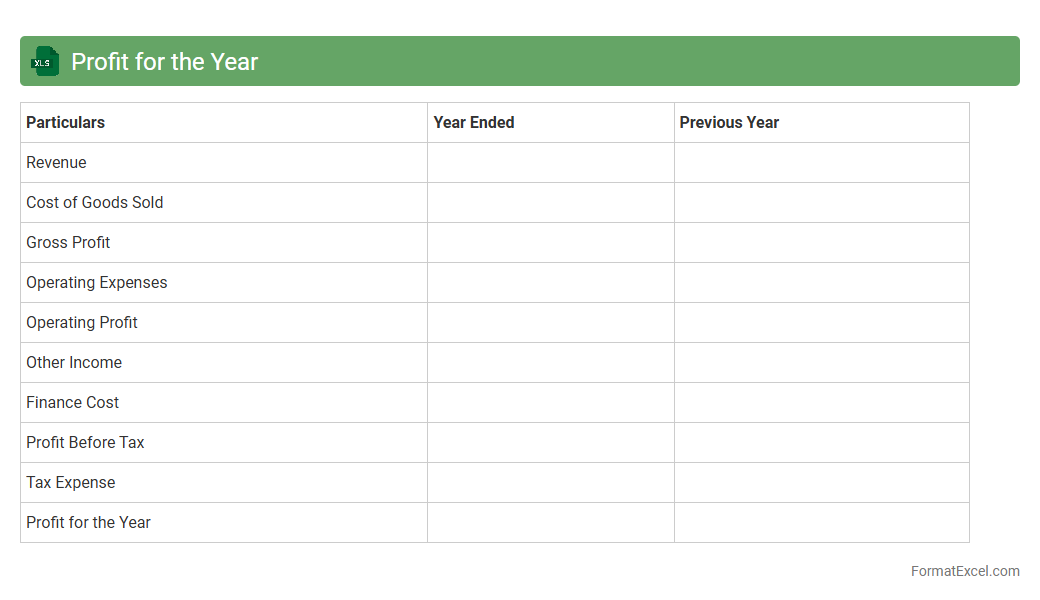This screenshot has height=600, width=1040.
Task: Click the Previous Year cell for Other Income
Action: click(821, 362)
